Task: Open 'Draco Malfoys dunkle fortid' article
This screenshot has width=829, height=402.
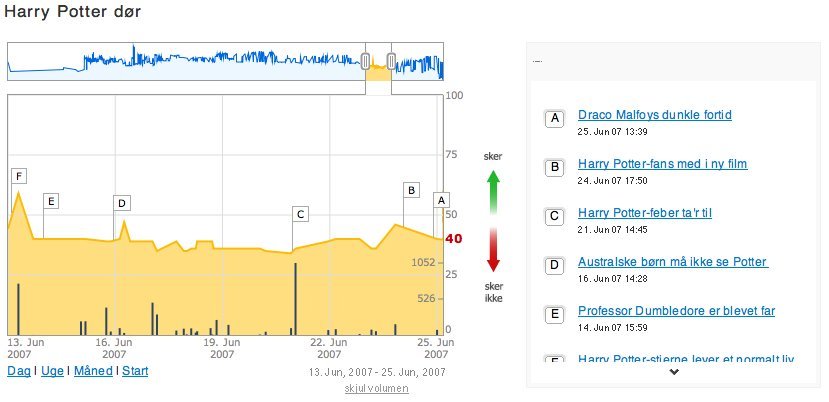Action: click(654, 115)
